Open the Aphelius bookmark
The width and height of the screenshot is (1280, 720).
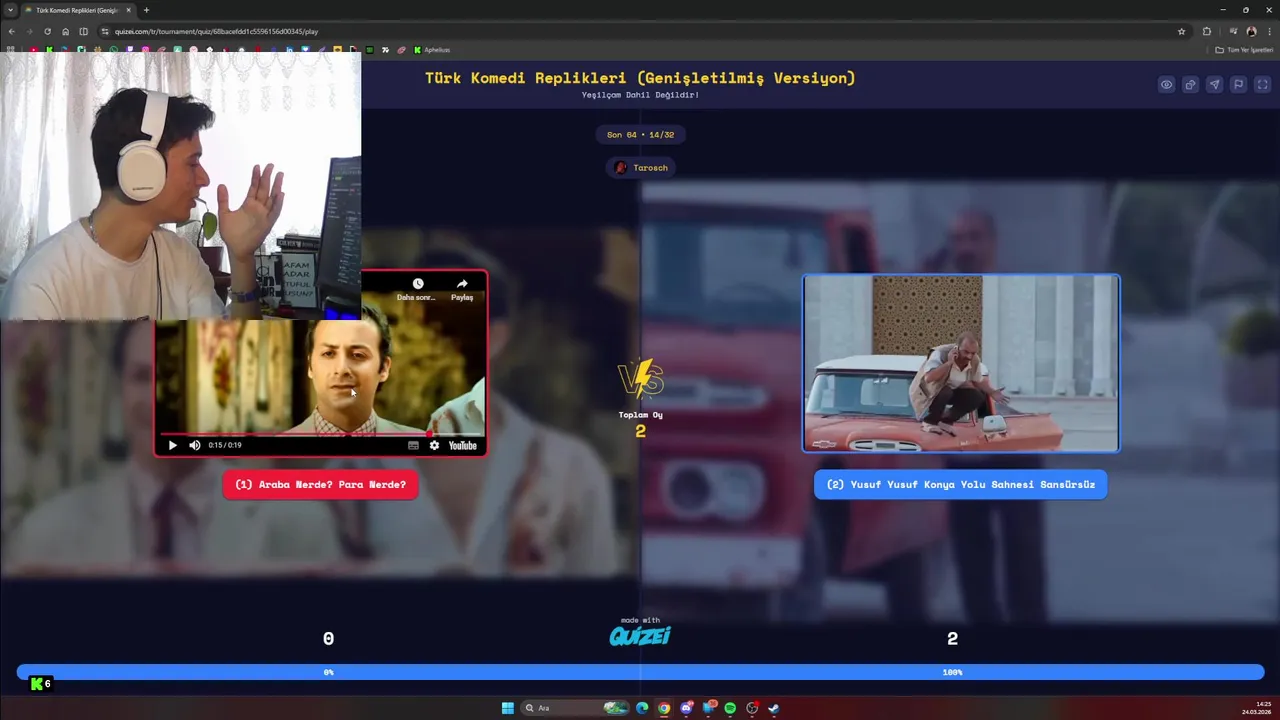coord(430,50)
